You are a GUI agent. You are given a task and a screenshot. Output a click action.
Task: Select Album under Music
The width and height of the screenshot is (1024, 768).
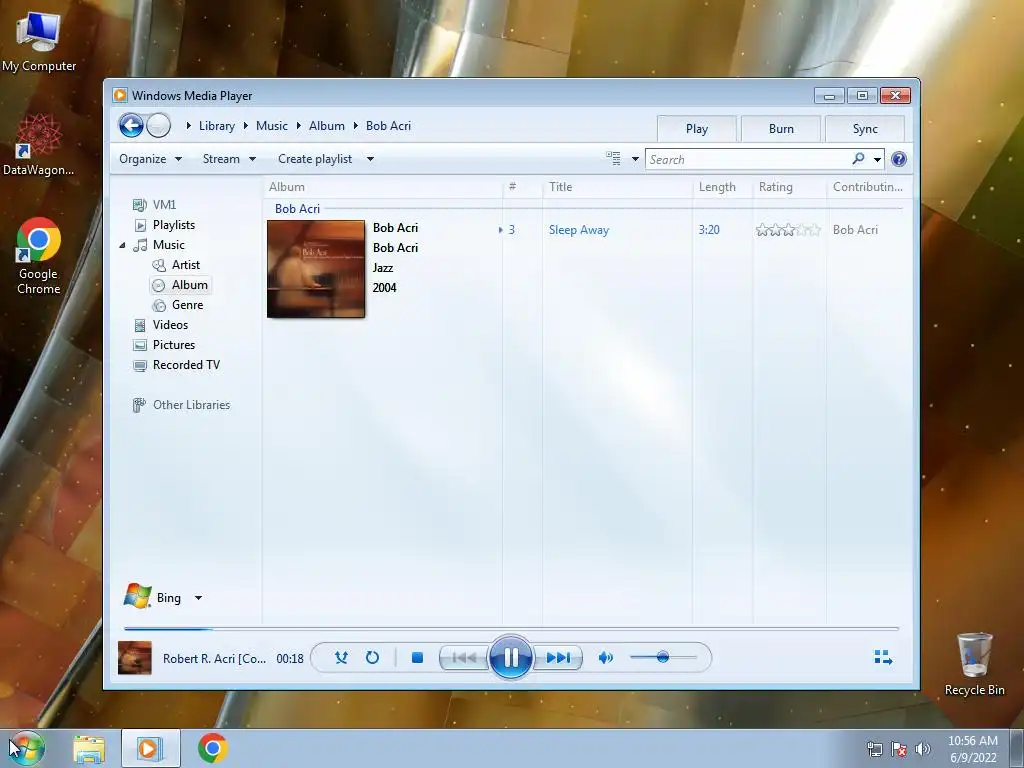click(x=189, y=285)
